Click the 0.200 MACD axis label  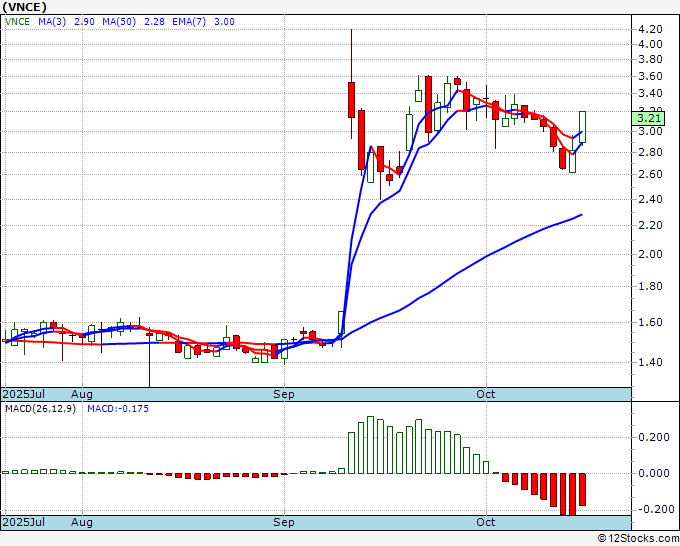(654, 437)
